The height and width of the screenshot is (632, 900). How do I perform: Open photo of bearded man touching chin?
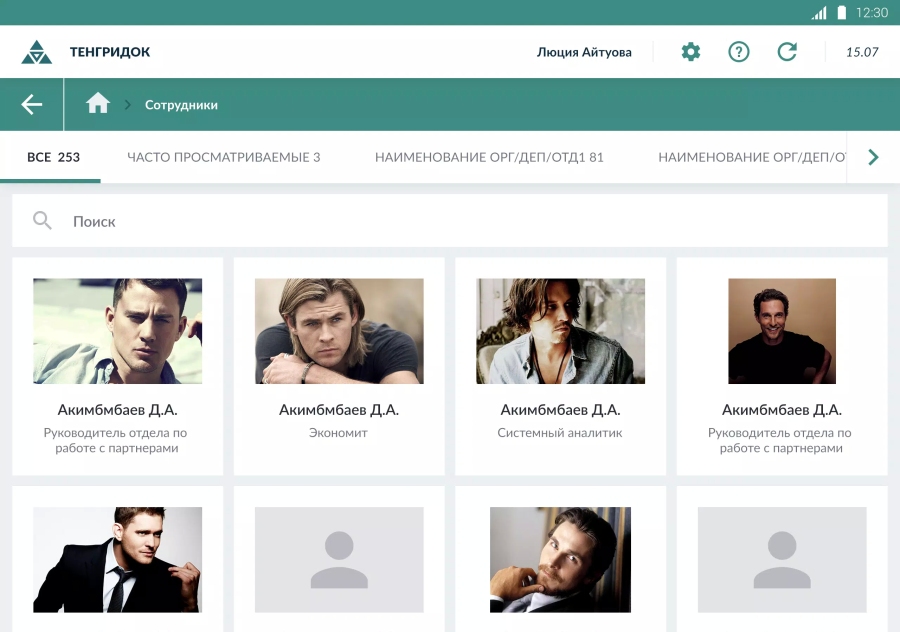560,560
